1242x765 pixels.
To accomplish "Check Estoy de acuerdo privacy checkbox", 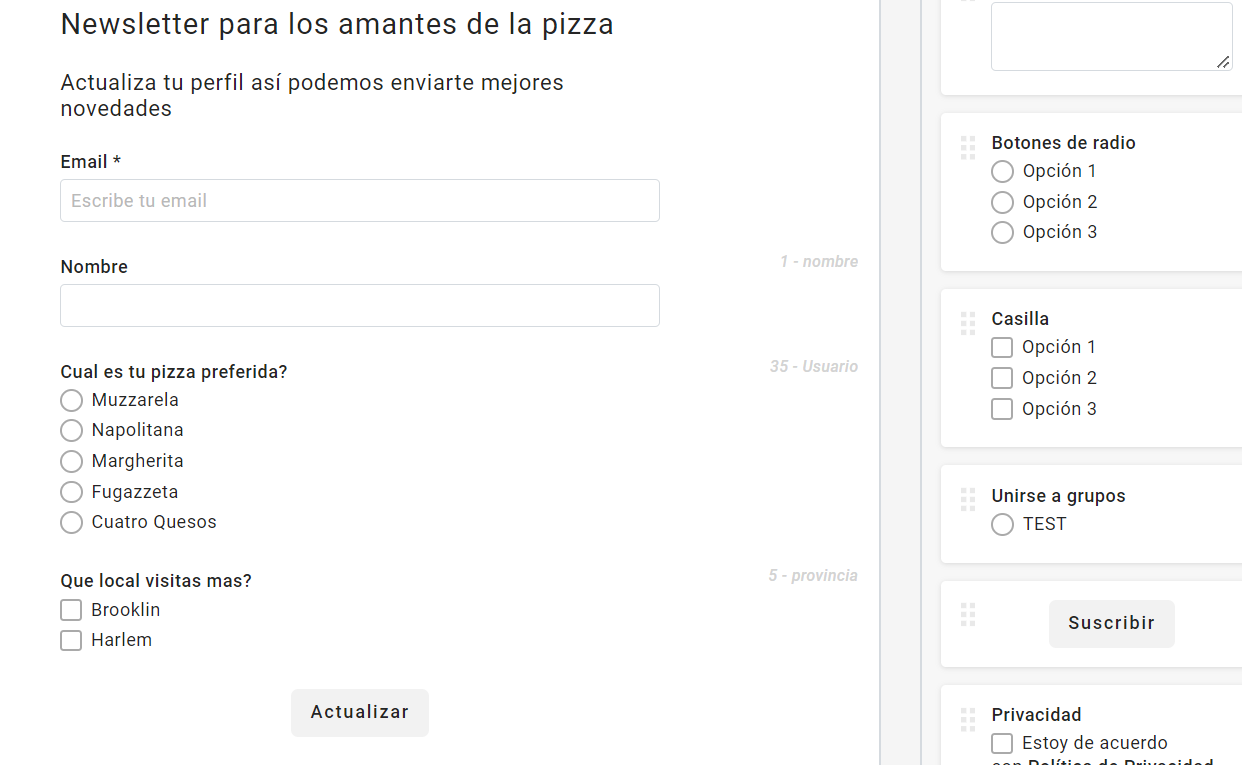I will pos(1002,743).
